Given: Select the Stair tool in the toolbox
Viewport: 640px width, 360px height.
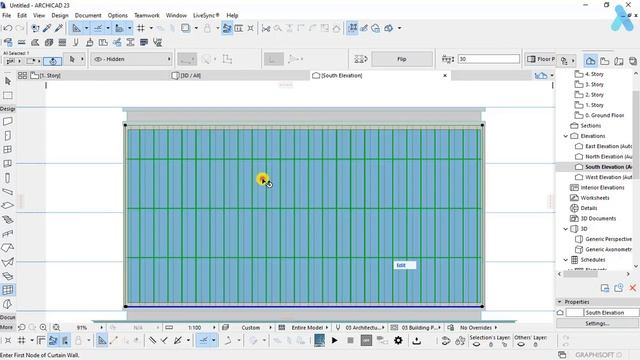Looking at the screenshot, I should (x=8, y=220).
